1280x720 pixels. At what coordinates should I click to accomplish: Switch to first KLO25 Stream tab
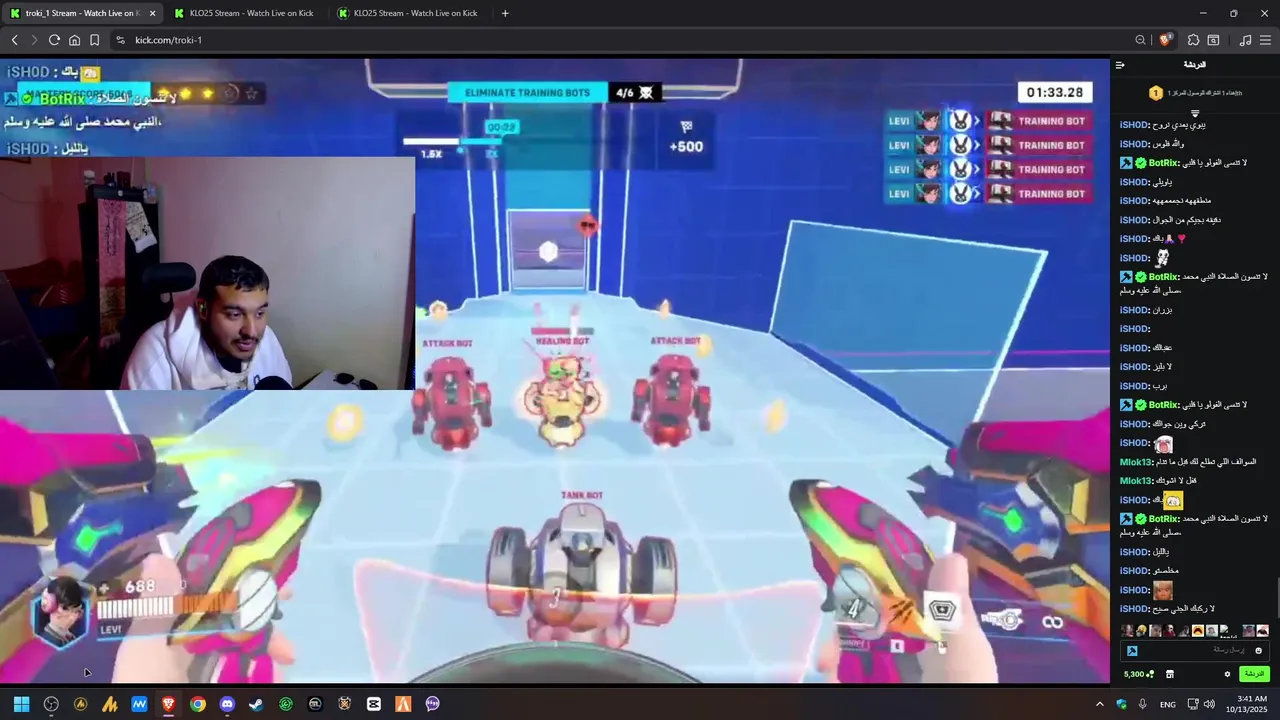(x=246, y=13)
